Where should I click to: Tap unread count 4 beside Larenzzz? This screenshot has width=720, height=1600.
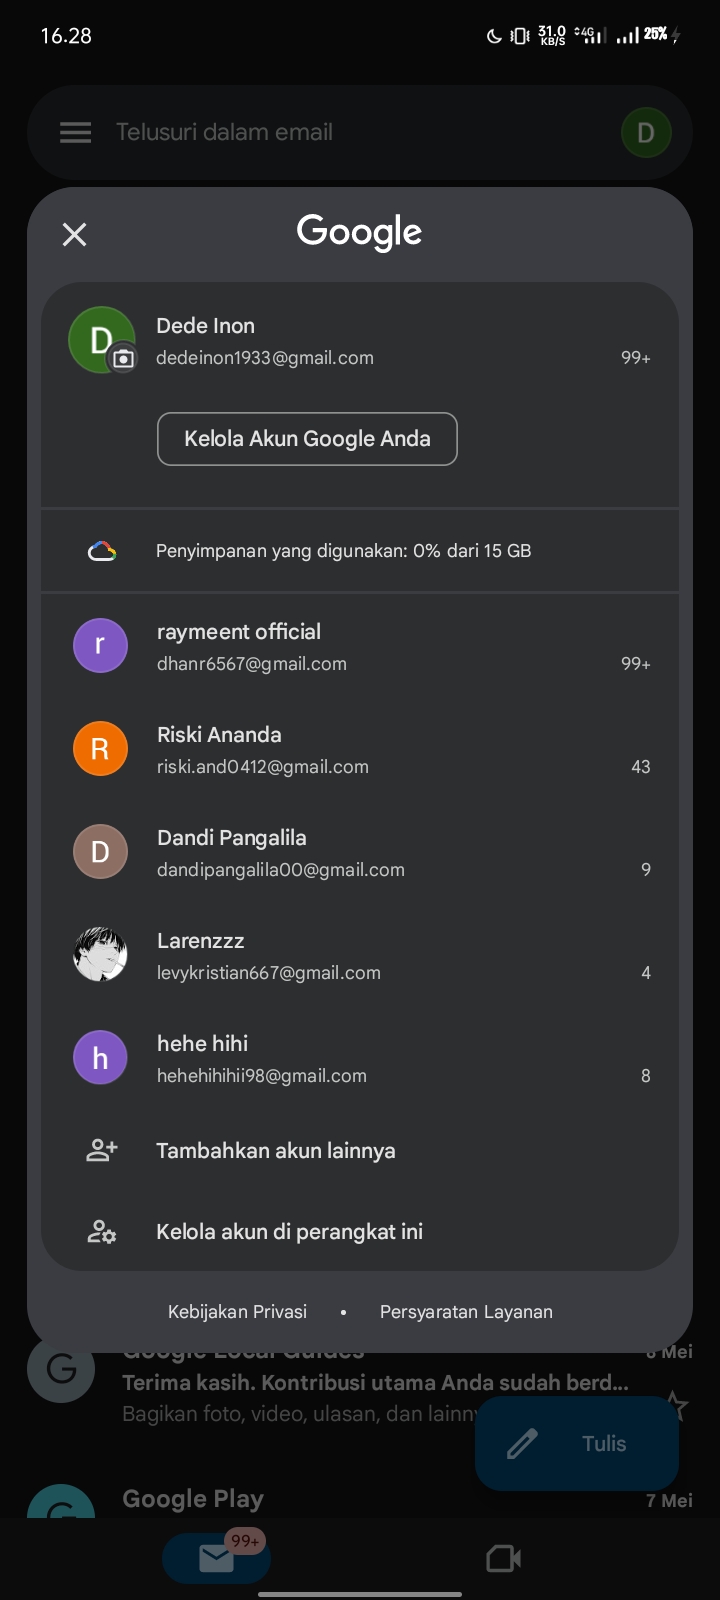tap(646, 973)
